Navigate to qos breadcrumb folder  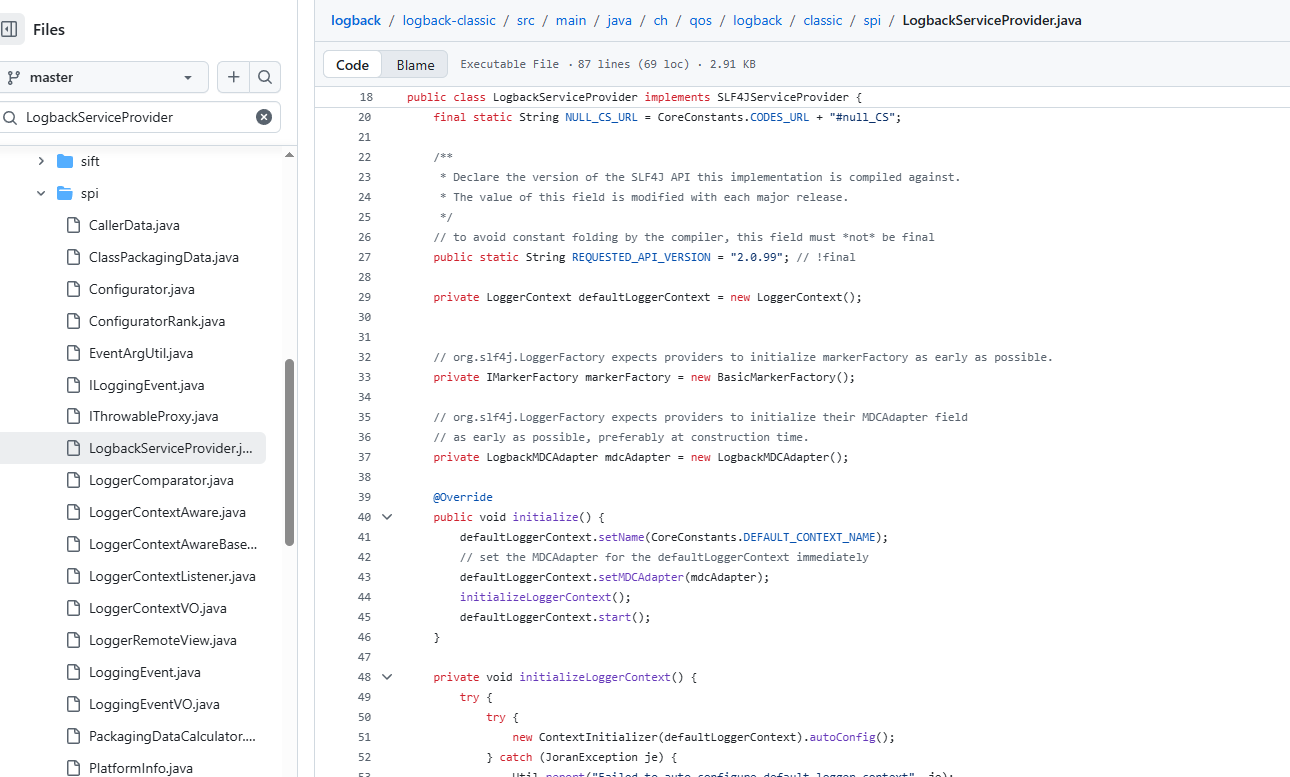click(701, 20)
